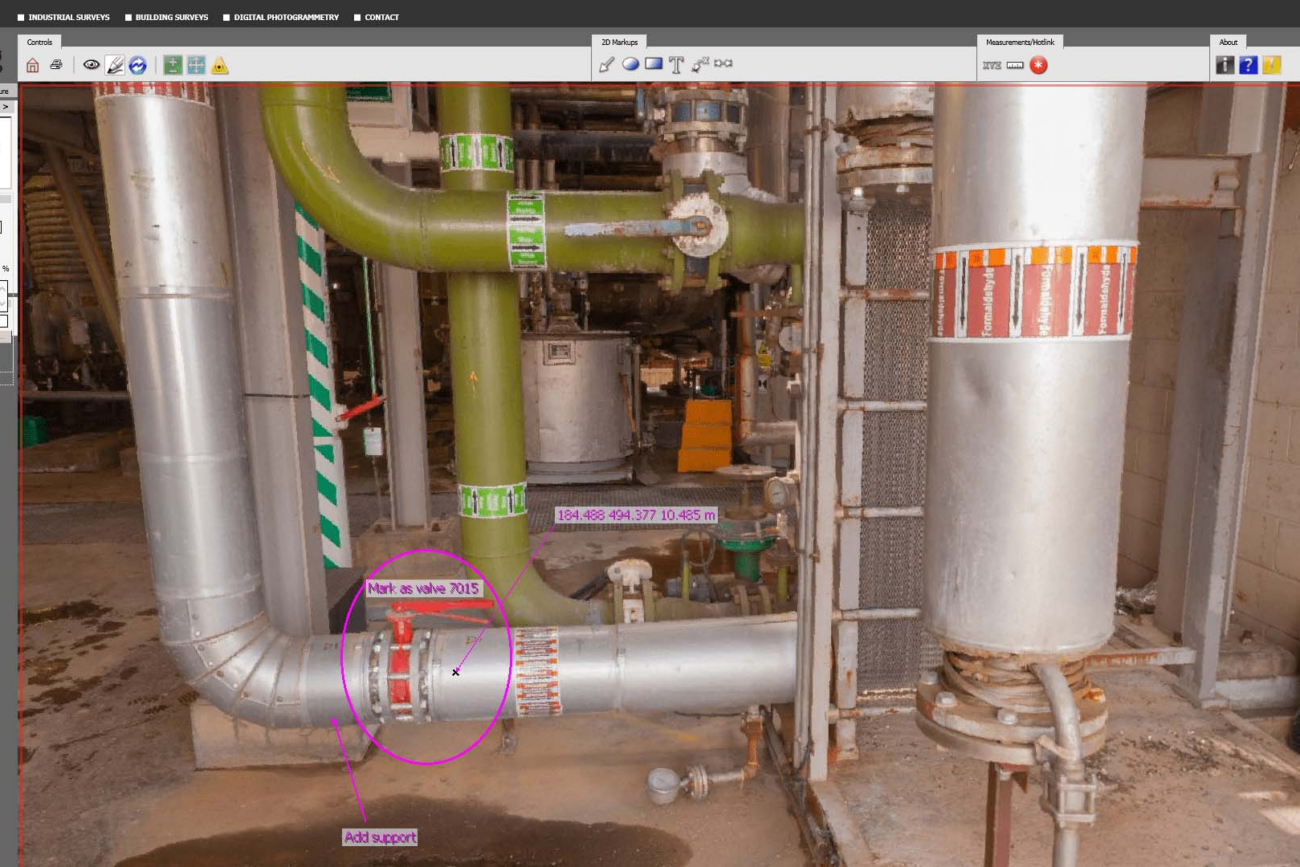The height and width of the screenshot is (867, 1300).
Task: Expand the left panel arrow button
Action: pos(5,106)
